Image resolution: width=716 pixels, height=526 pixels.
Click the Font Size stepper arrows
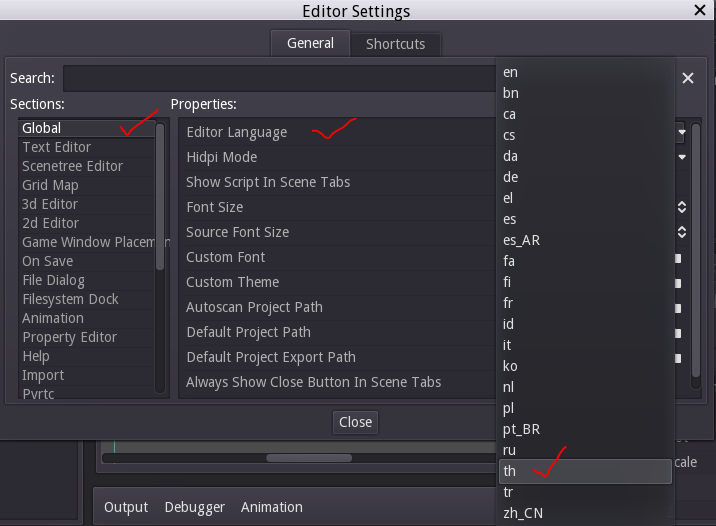[x=681, y=207]
